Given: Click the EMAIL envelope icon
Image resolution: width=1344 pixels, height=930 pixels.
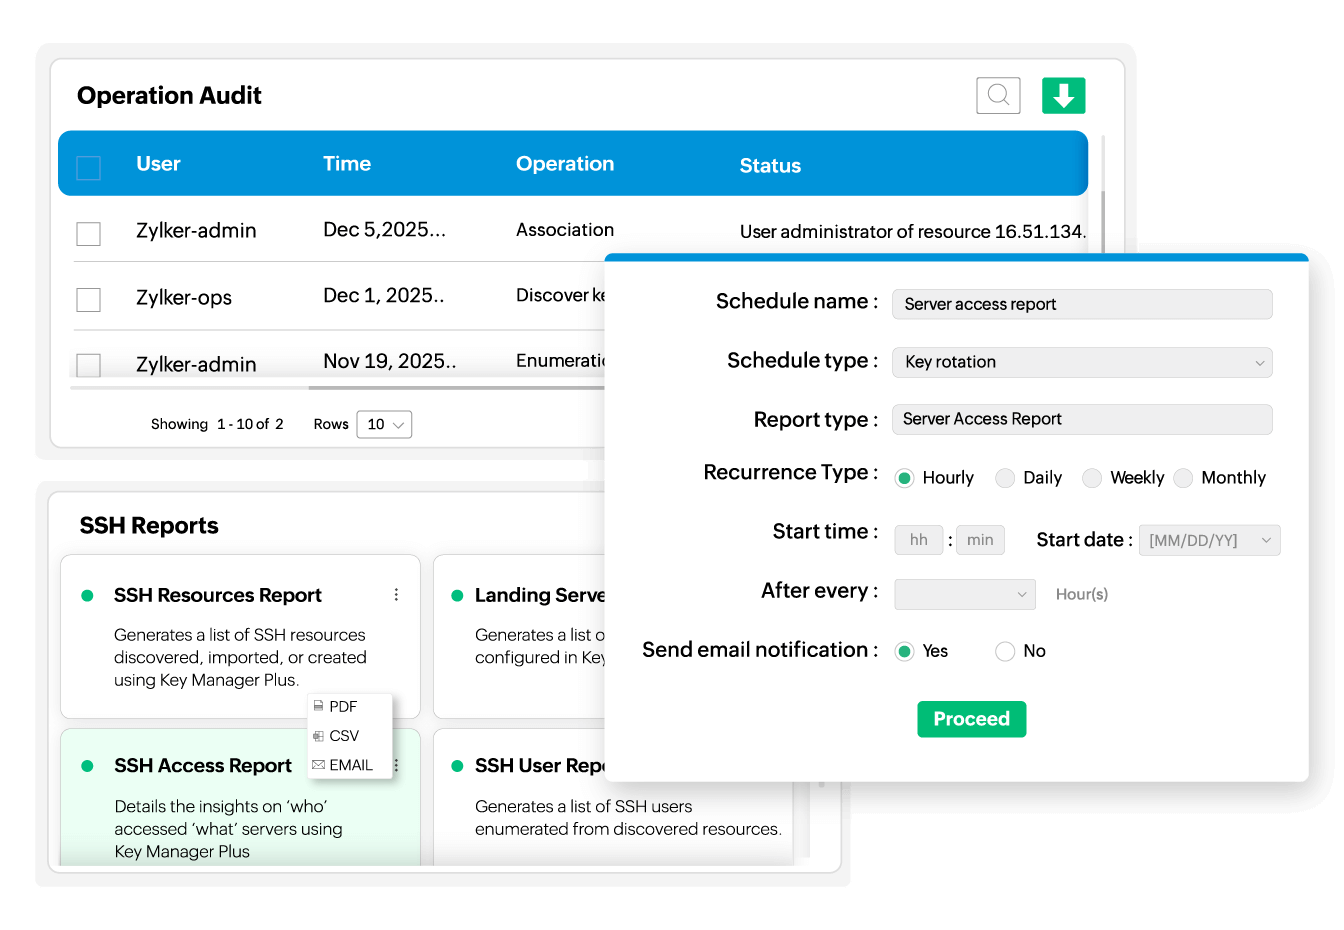Looking at the screenshot, I should (x=318, y=765).
